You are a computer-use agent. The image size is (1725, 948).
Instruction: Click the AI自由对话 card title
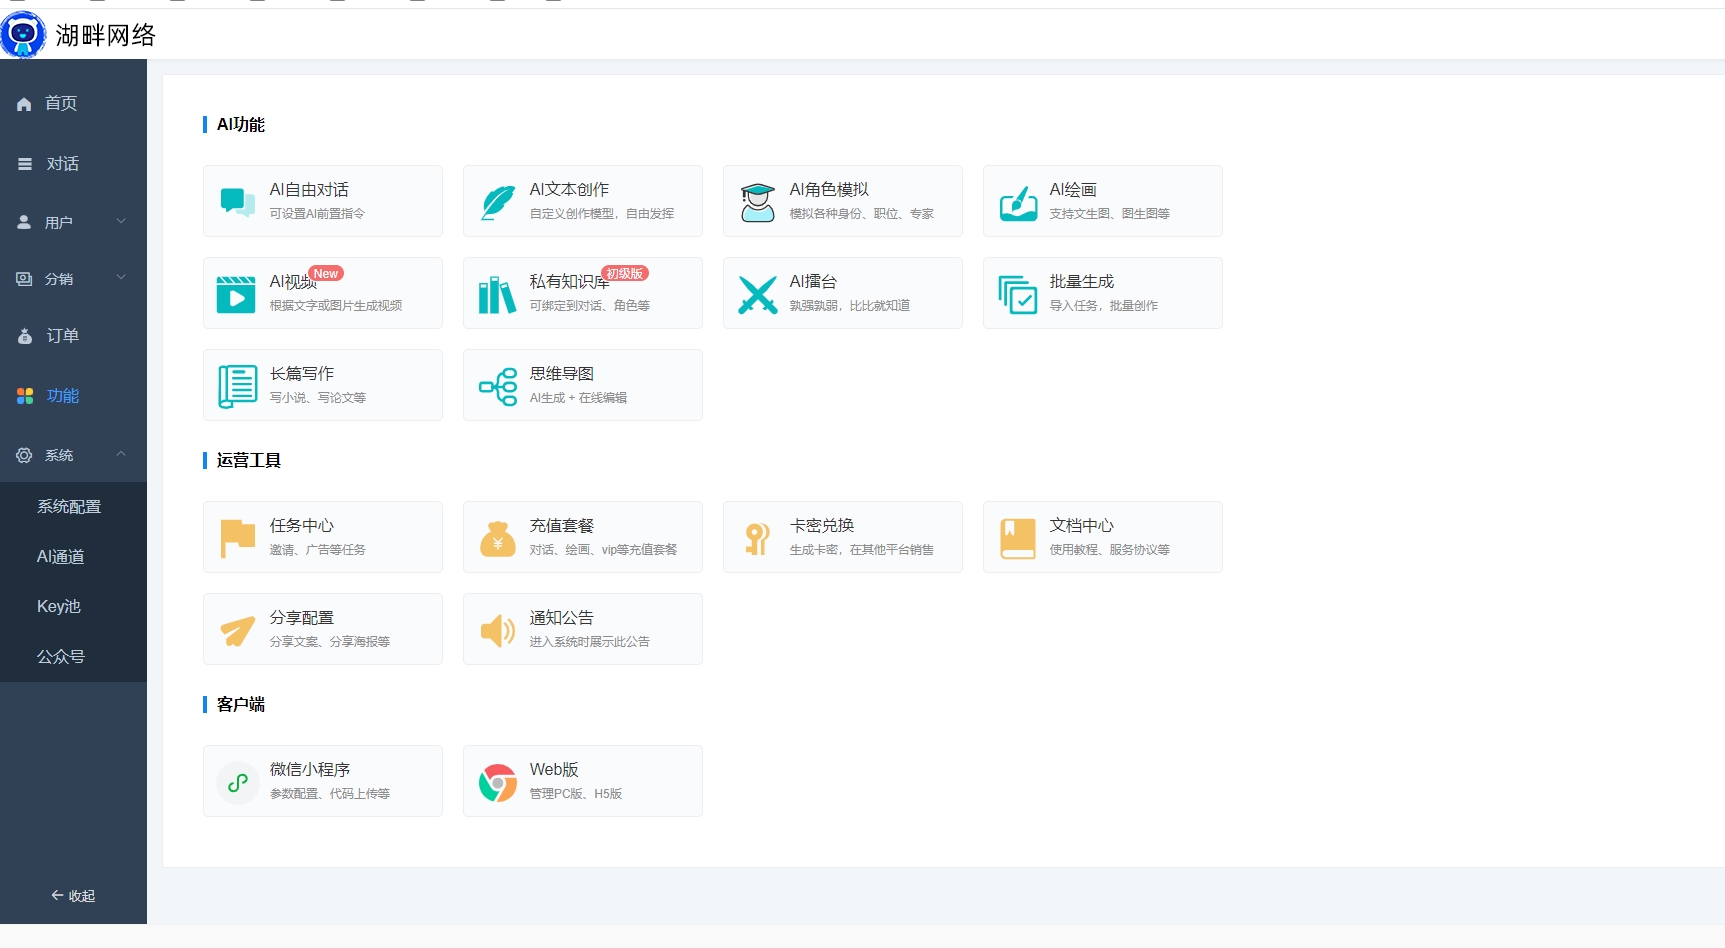pyautogui.click(x=309, y=190)
